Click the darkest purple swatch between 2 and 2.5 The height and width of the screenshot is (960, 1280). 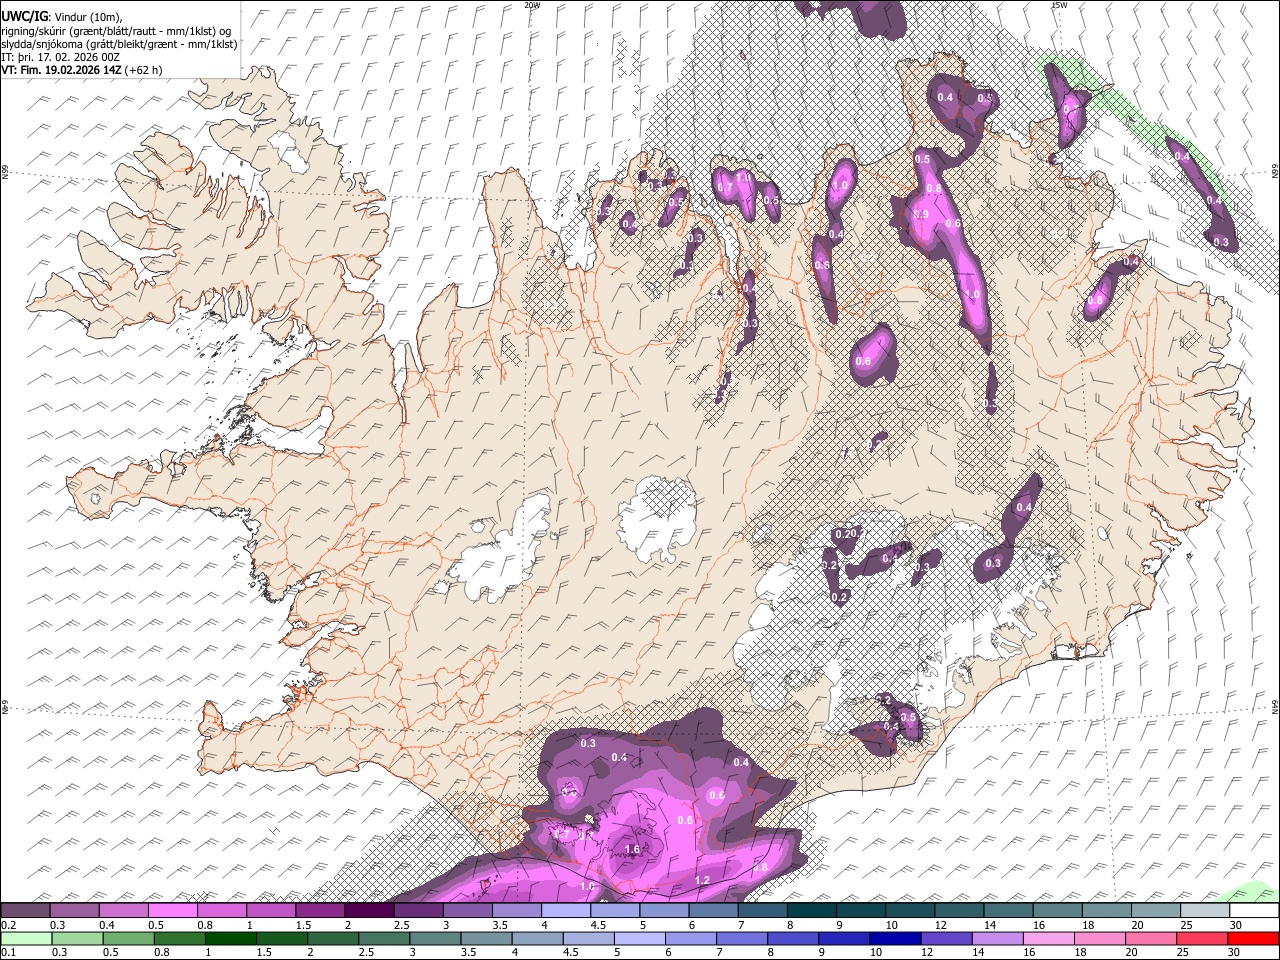click(369, 911)
